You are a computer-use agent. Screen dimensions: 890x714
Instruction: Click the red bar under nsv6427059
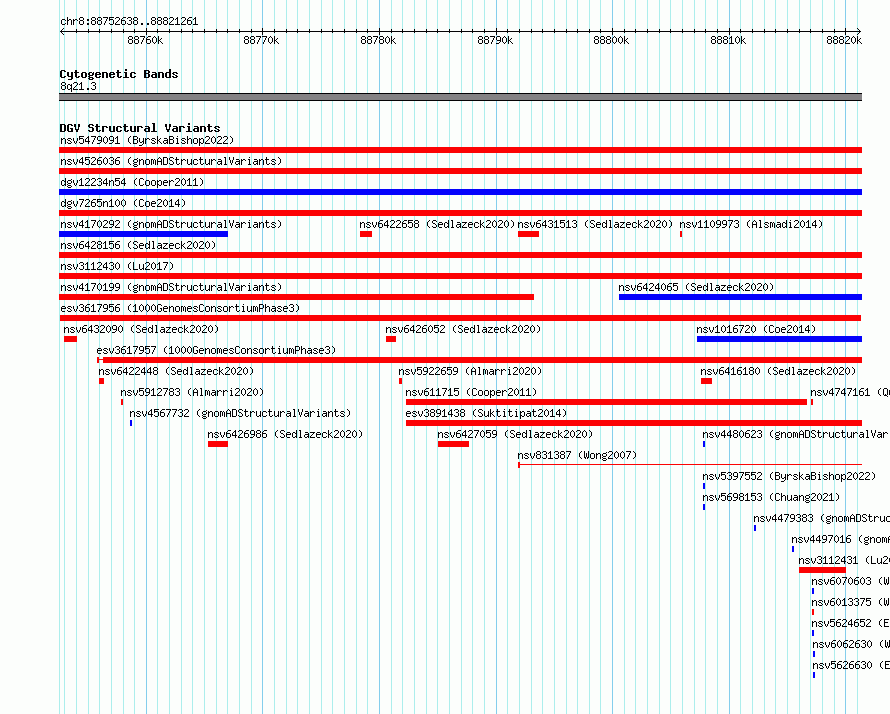[454, 444]
